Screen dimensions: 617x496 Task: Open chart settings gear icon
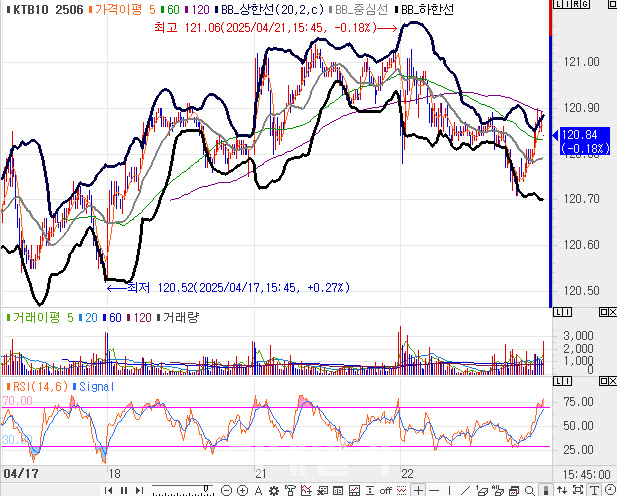point(273,490)
